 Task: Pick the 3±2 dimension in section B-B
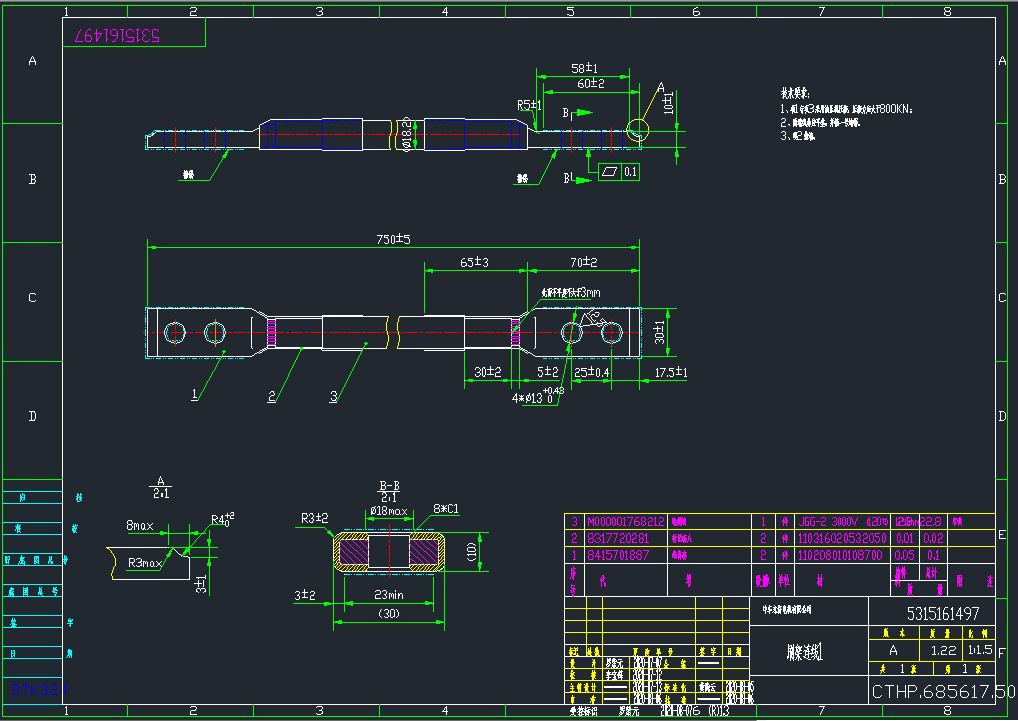click(304, 594)
